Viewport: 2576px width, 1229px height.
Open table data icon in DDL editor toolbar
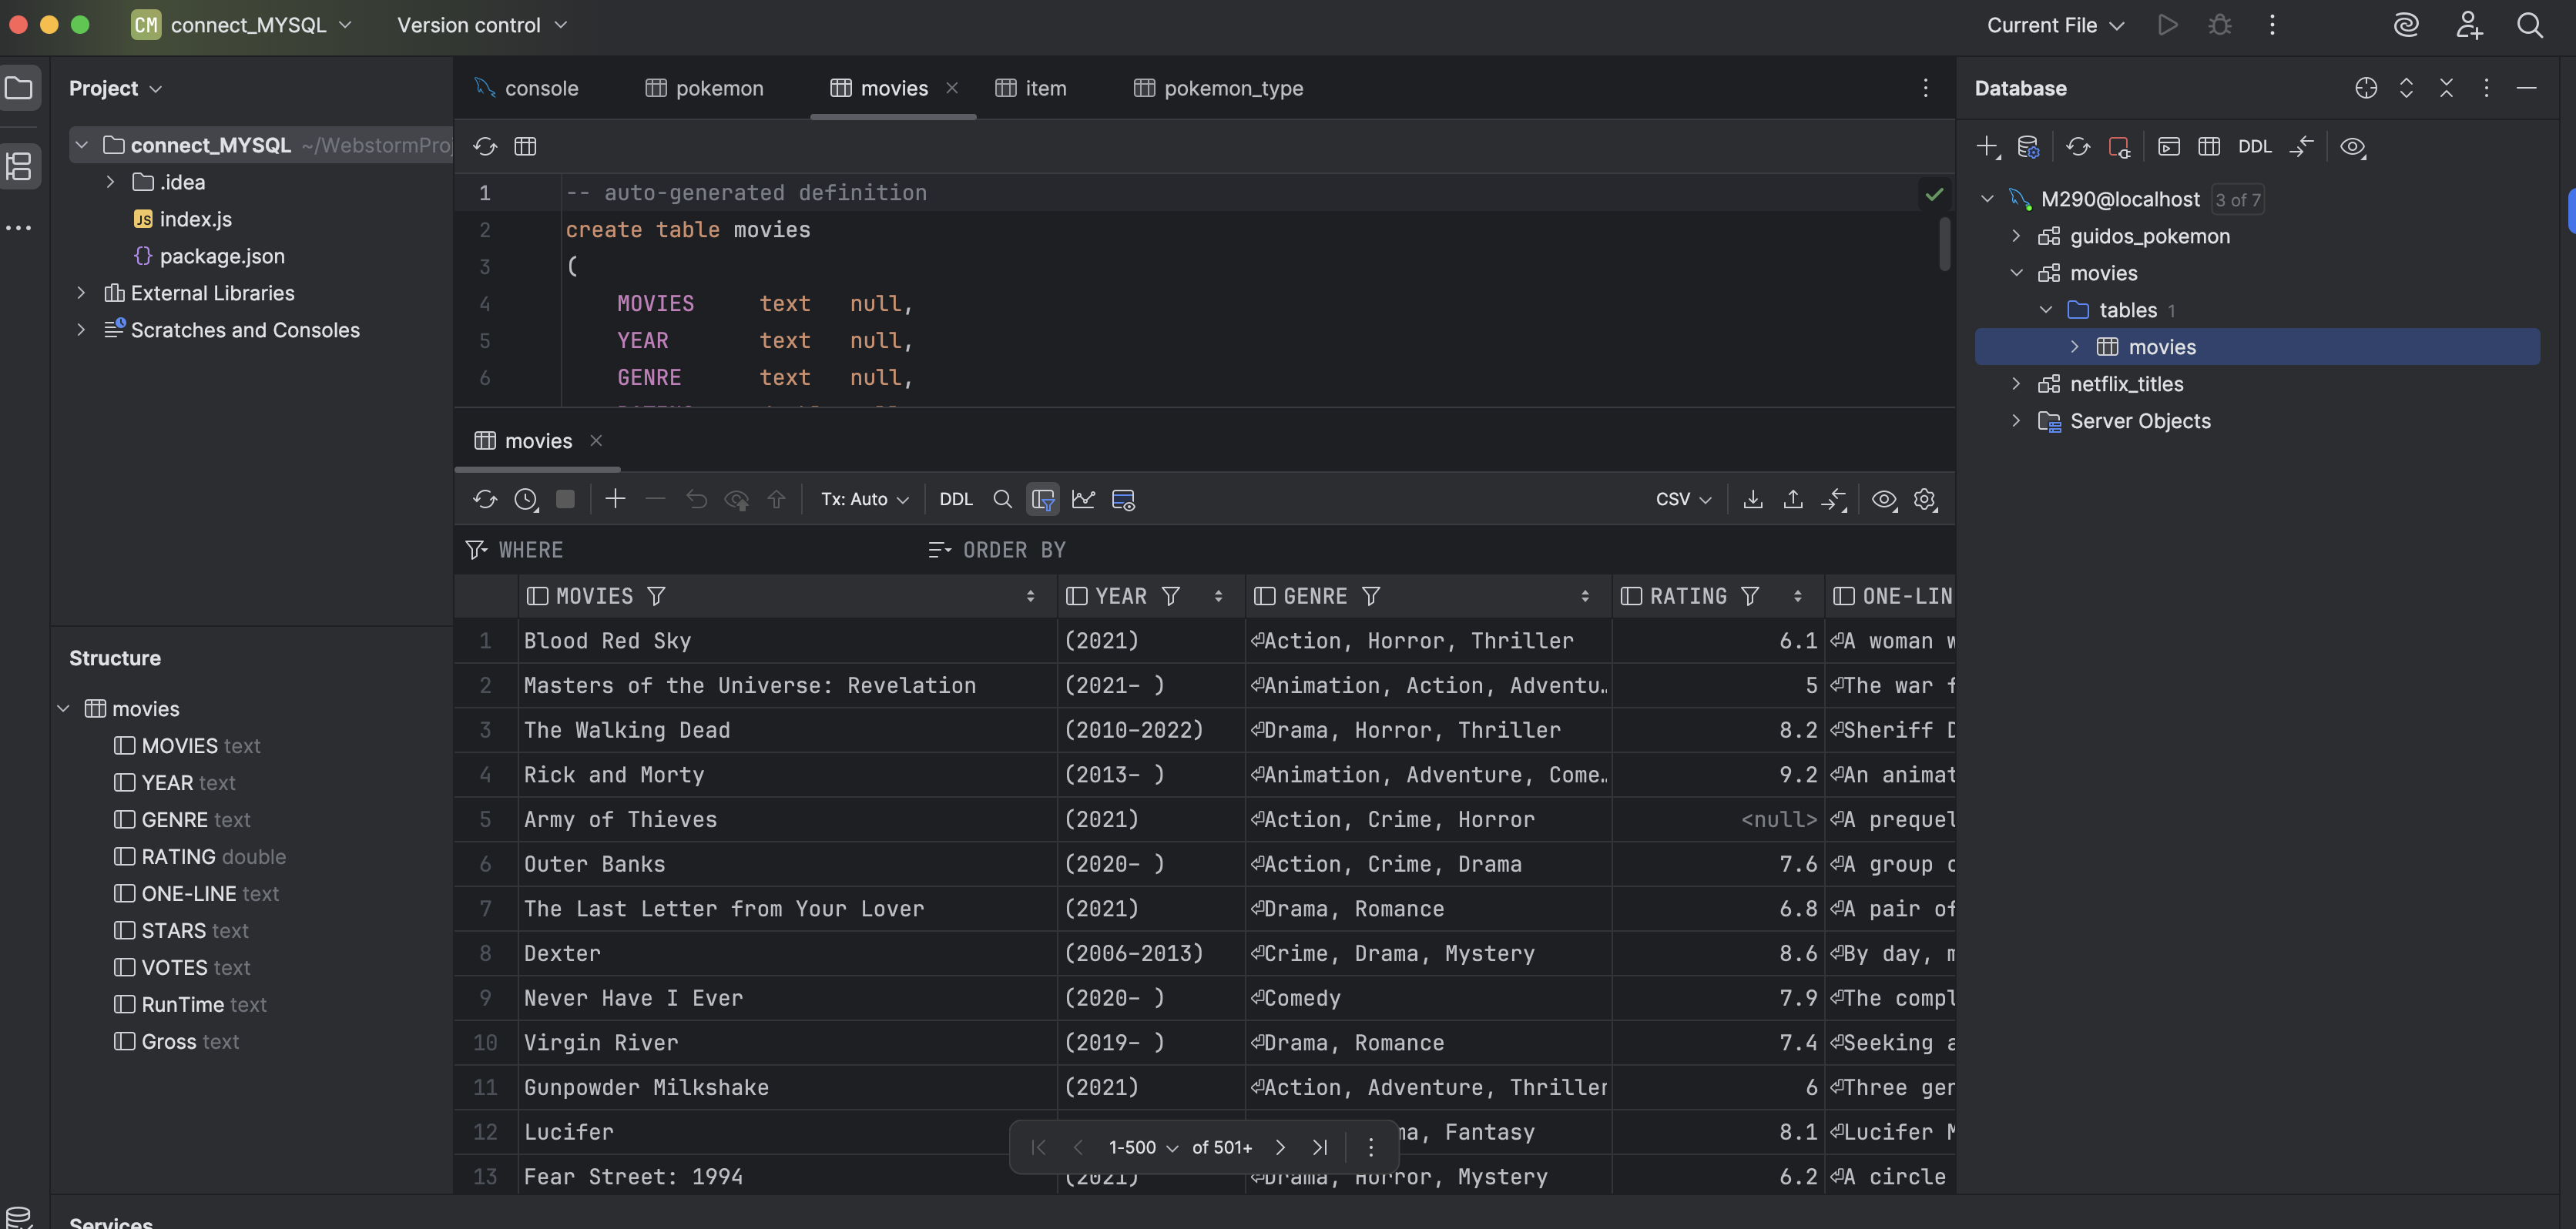pos(525,146)
